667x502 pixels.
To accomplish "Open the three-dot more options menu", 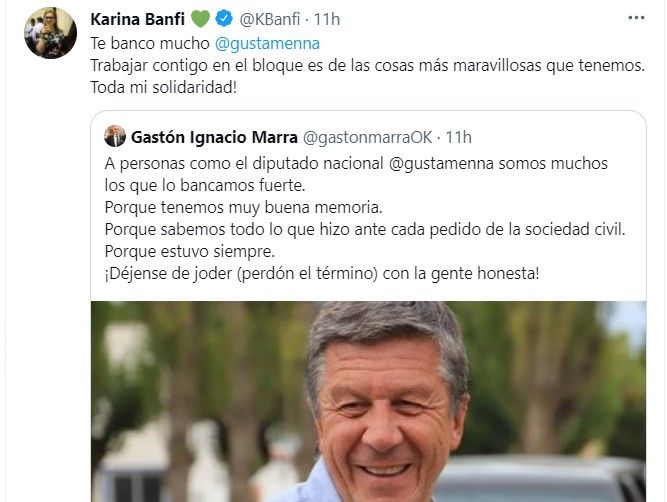I will coord(636,18).
